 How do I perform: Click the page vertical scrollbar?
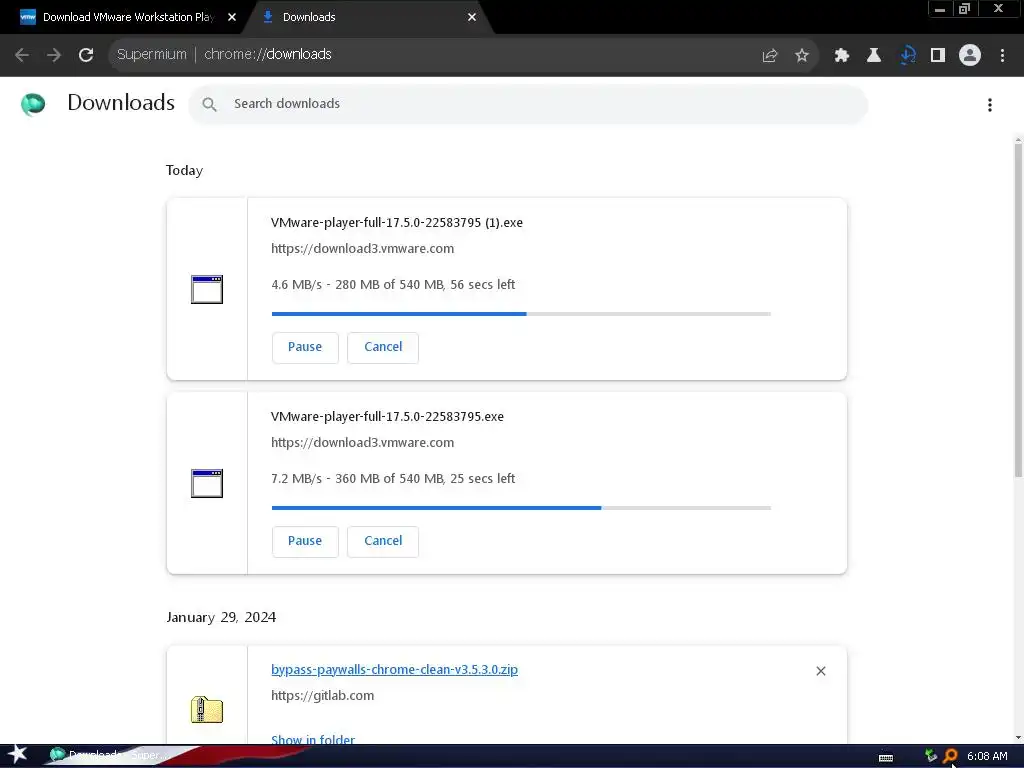click(x=1018, y=310)
